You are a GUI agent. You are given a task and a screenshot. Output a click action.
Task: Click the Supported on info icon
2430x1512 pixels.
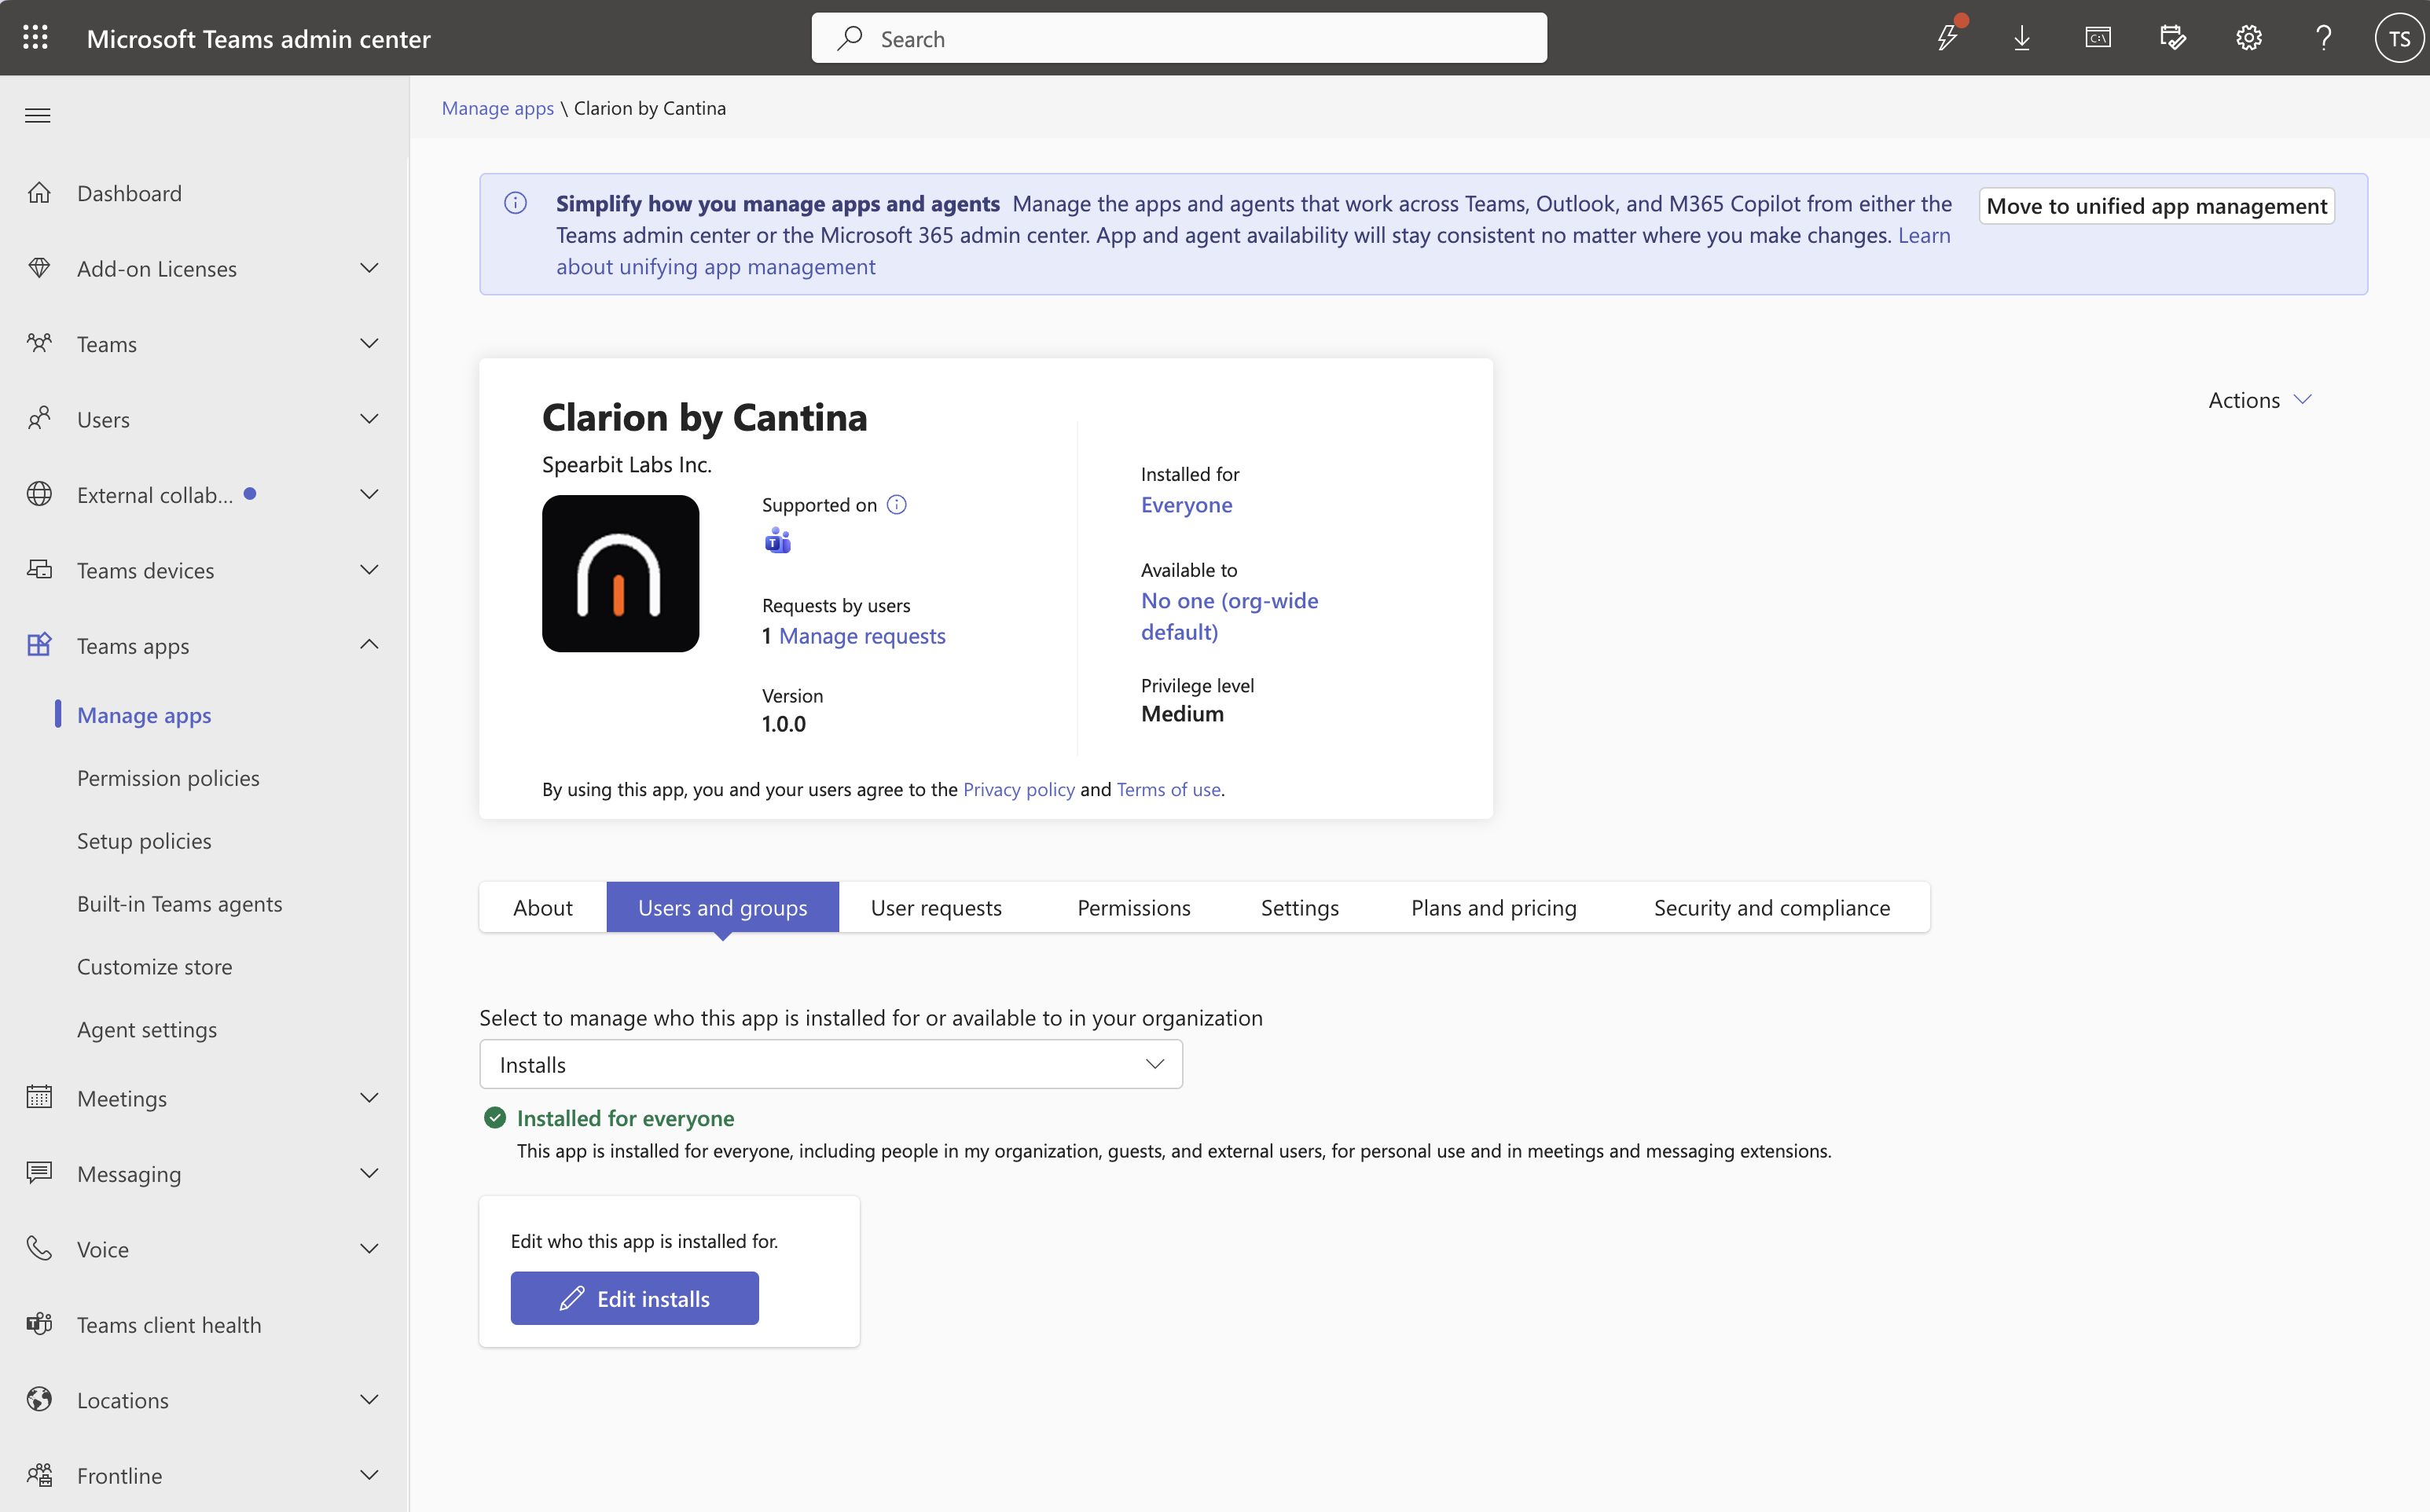(x=897, y=505)
